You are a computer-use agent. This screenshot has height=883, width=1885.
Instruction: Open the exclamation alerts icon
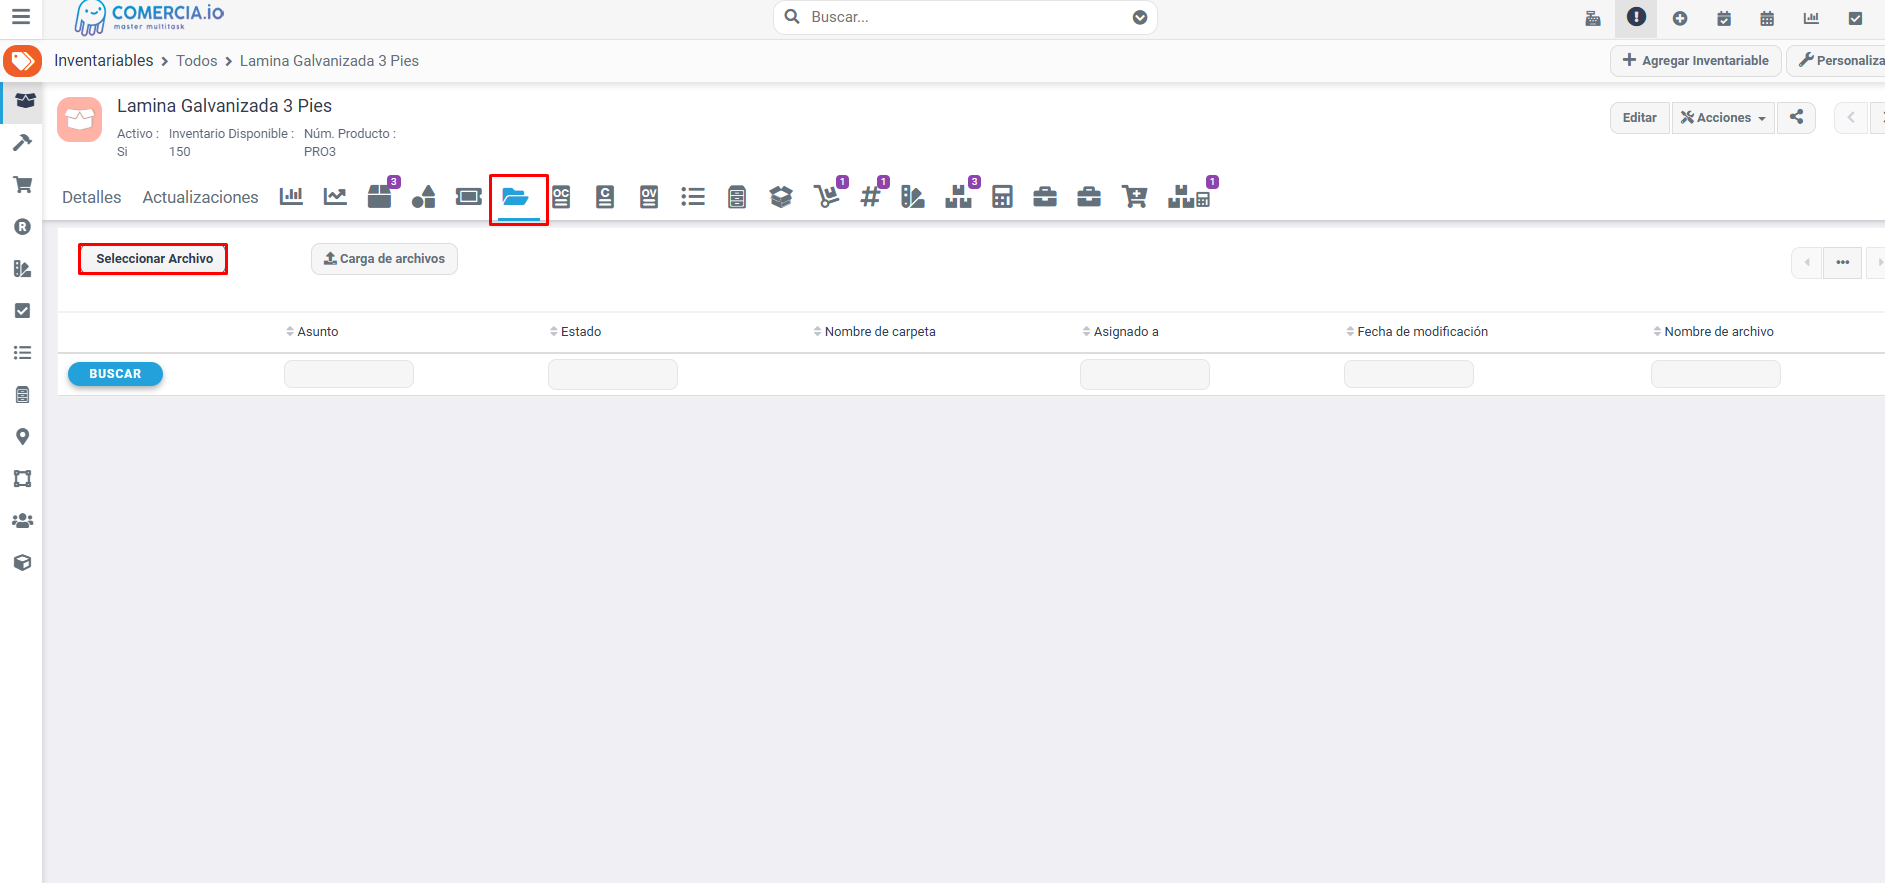(x=1636, y=17)
